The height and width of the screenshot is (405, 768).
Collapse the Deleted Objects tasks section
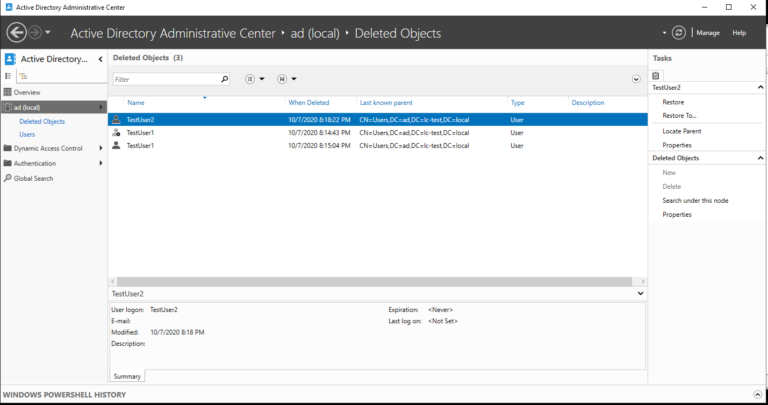[x=760, y=158]
